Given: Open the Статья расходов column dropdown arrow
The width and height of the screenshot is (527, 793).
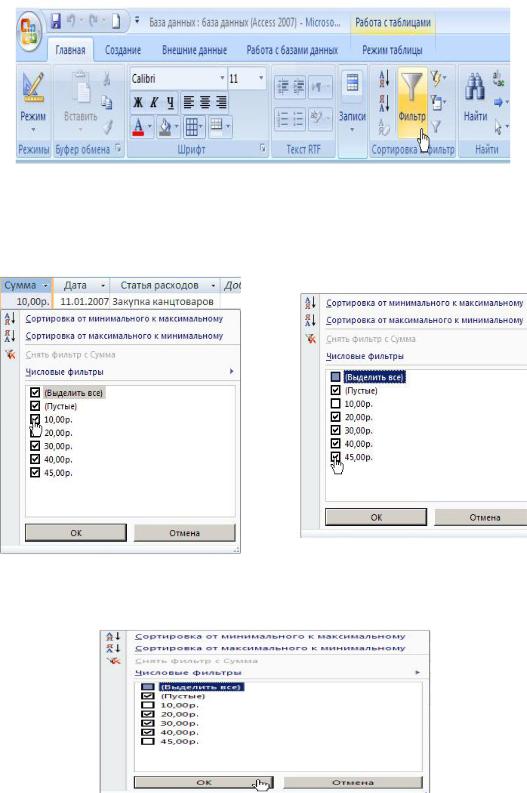Looking at the screenshot, I should point(213,286).
